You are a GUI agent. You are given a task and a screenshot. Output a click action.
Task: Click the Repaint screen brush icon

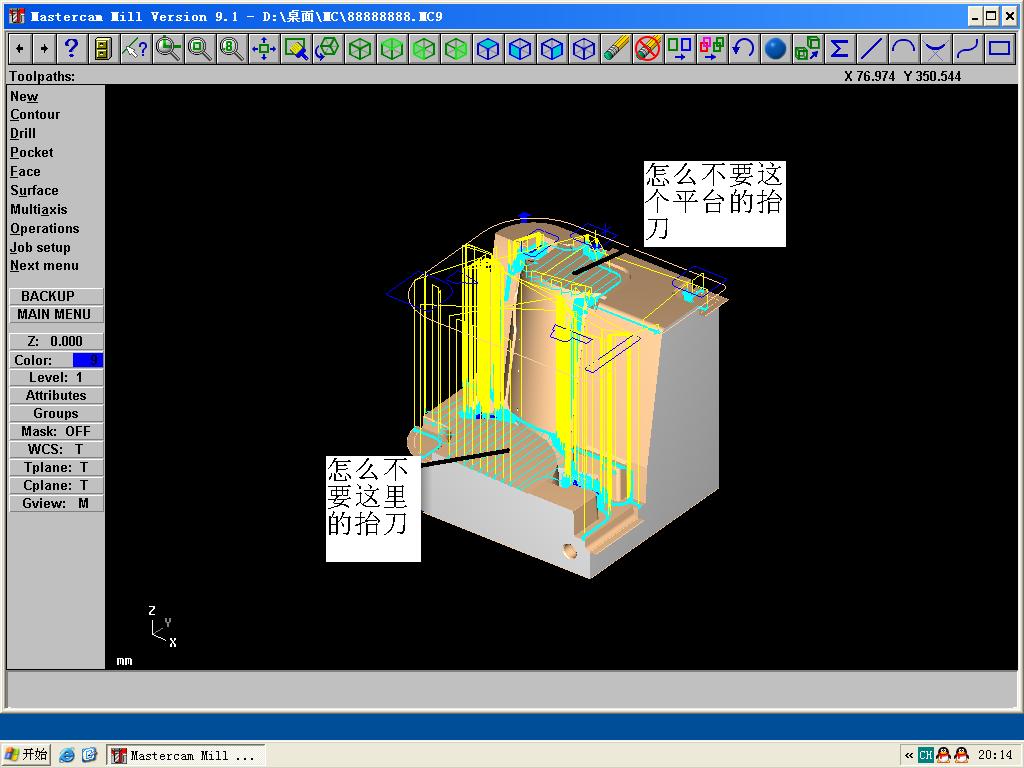[295, 48]
